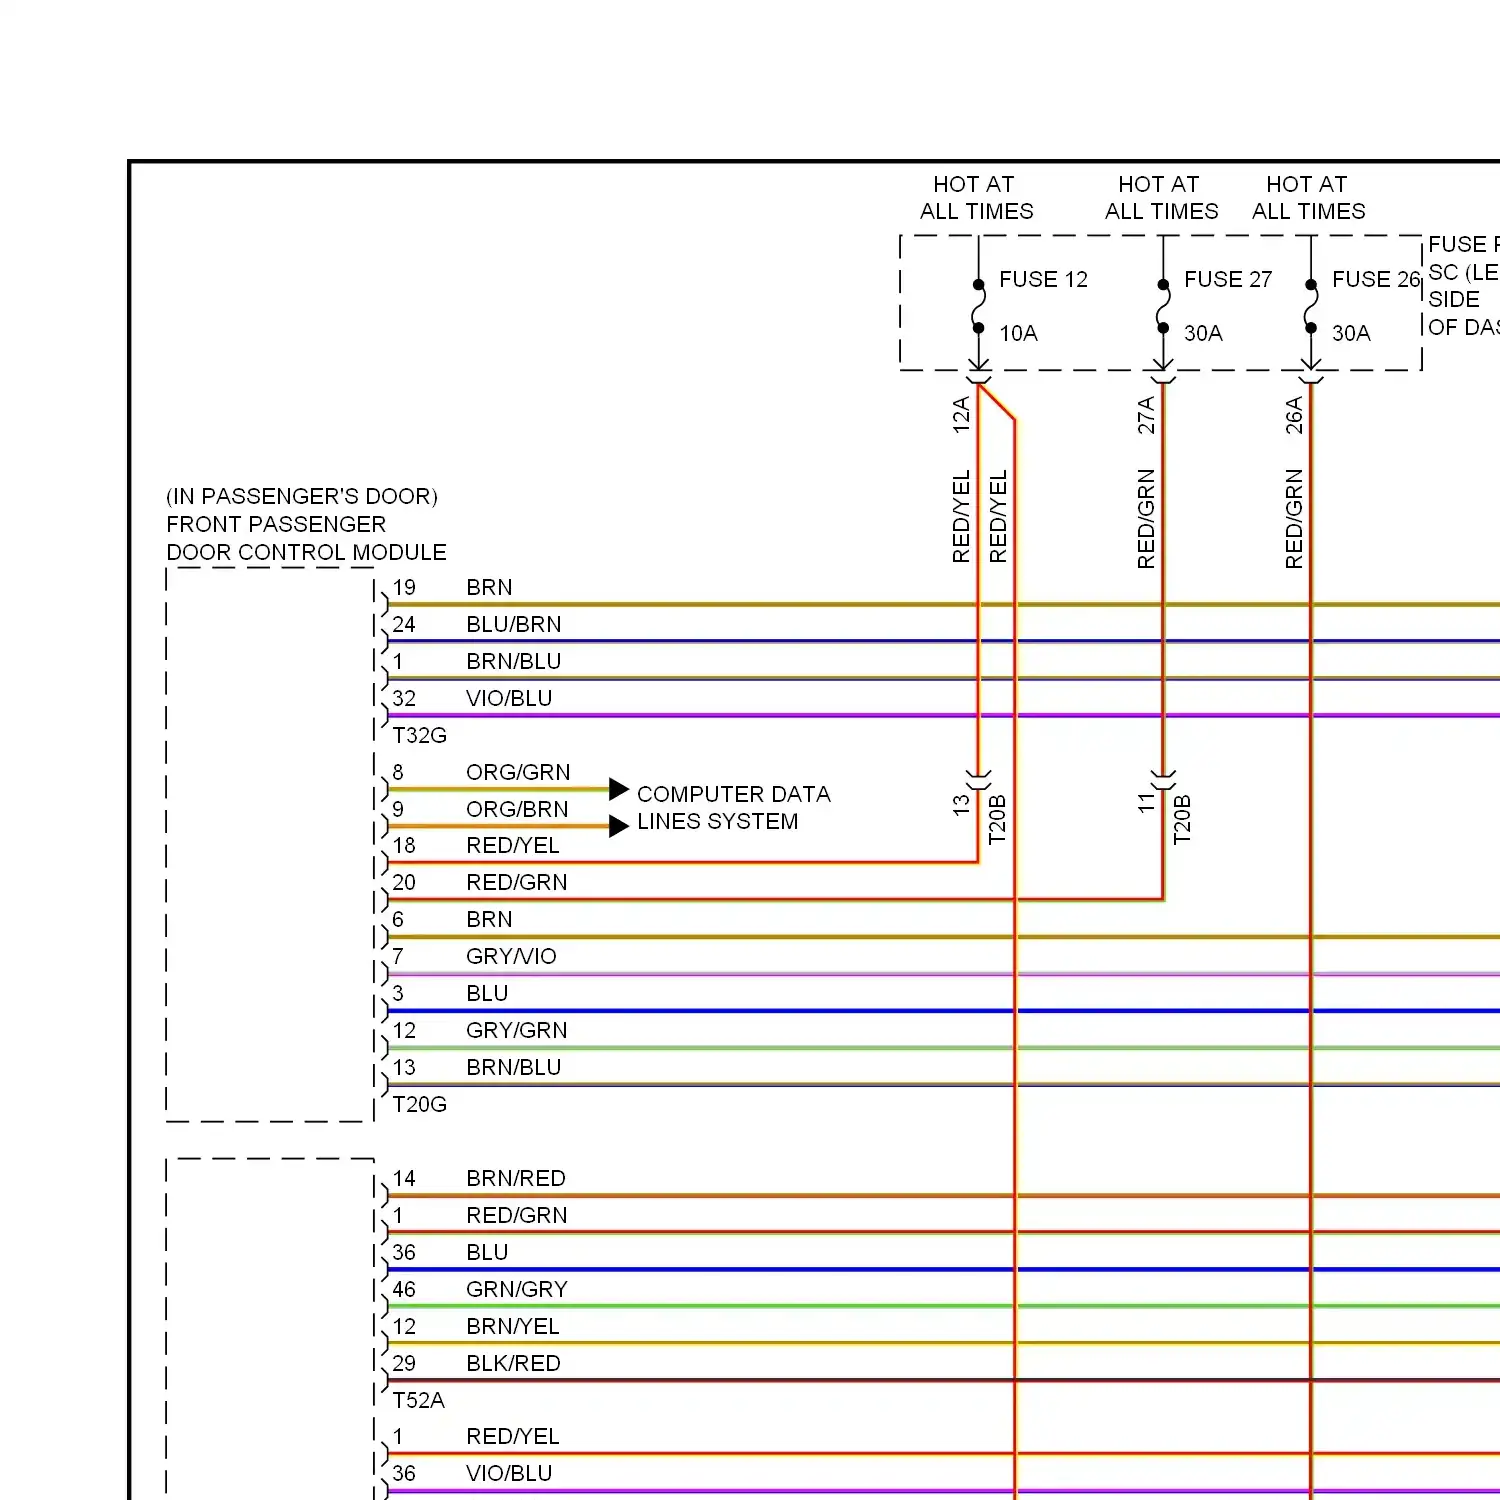Click the arrow beside ORG/GRN wire
This screenshot has height=1500, width=1500.
click(619, 790)
